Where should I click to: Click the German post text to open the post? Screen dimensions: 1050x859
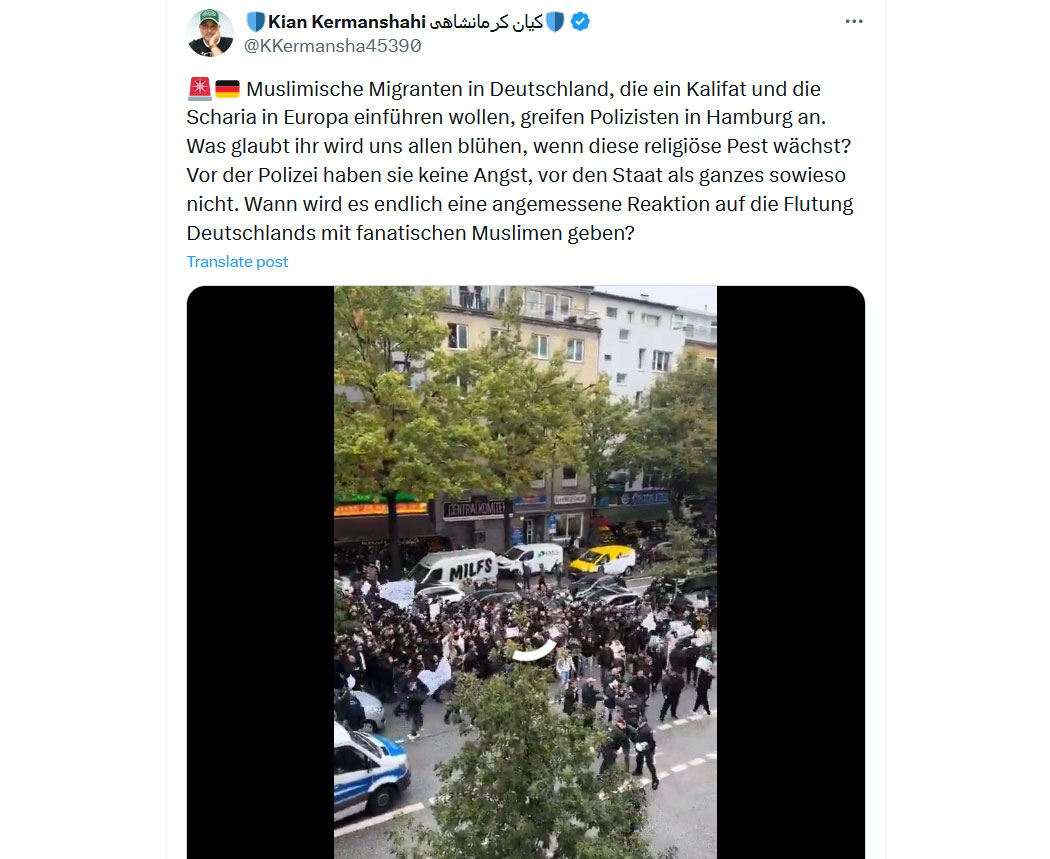click(x=520, y=161)
